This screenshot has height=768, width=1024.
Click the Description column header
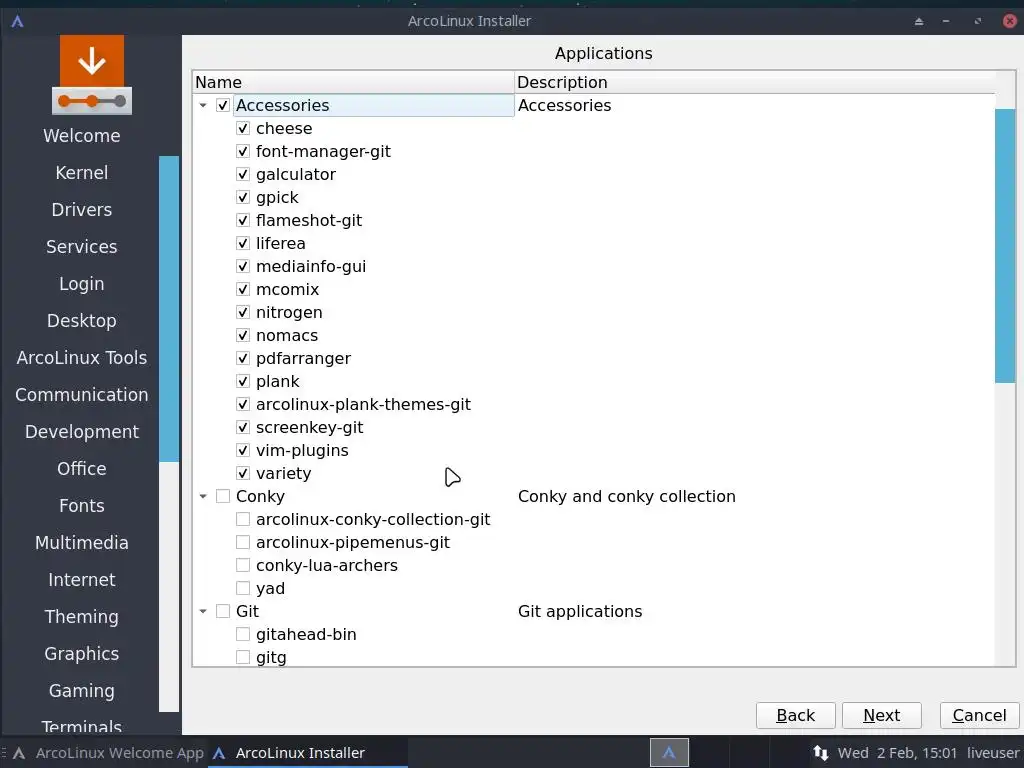point(755,82)
